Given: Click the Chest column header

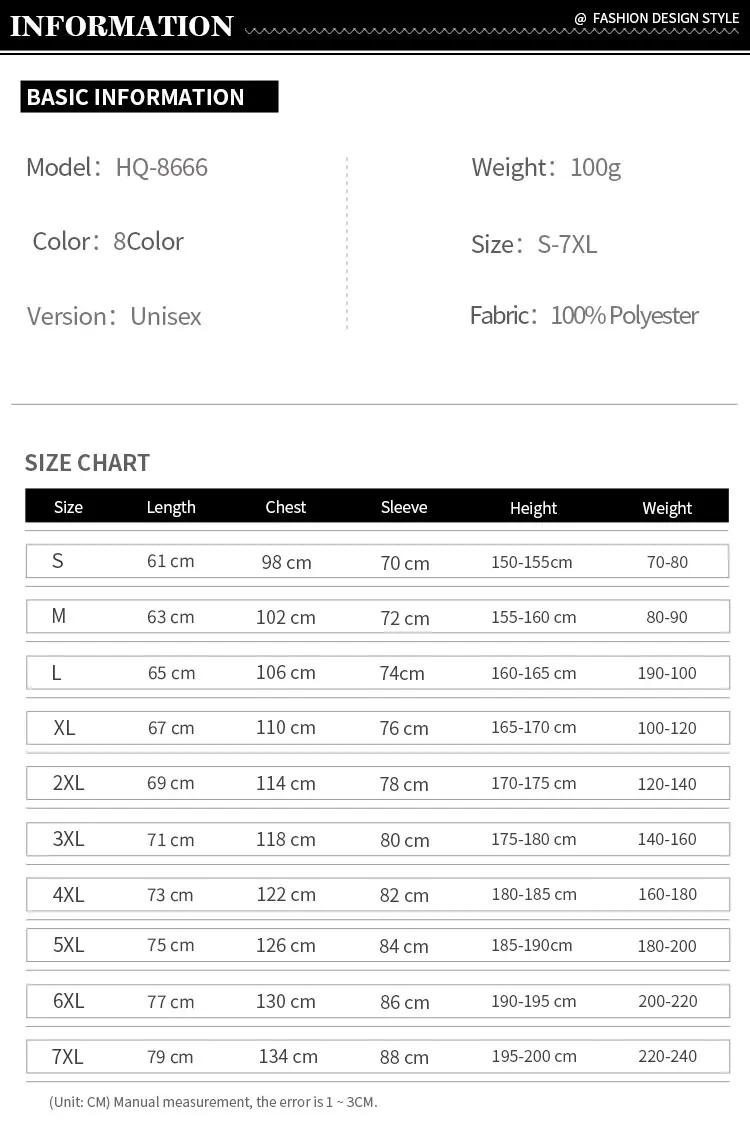Looking at the screenshot, I should (286, 507).
